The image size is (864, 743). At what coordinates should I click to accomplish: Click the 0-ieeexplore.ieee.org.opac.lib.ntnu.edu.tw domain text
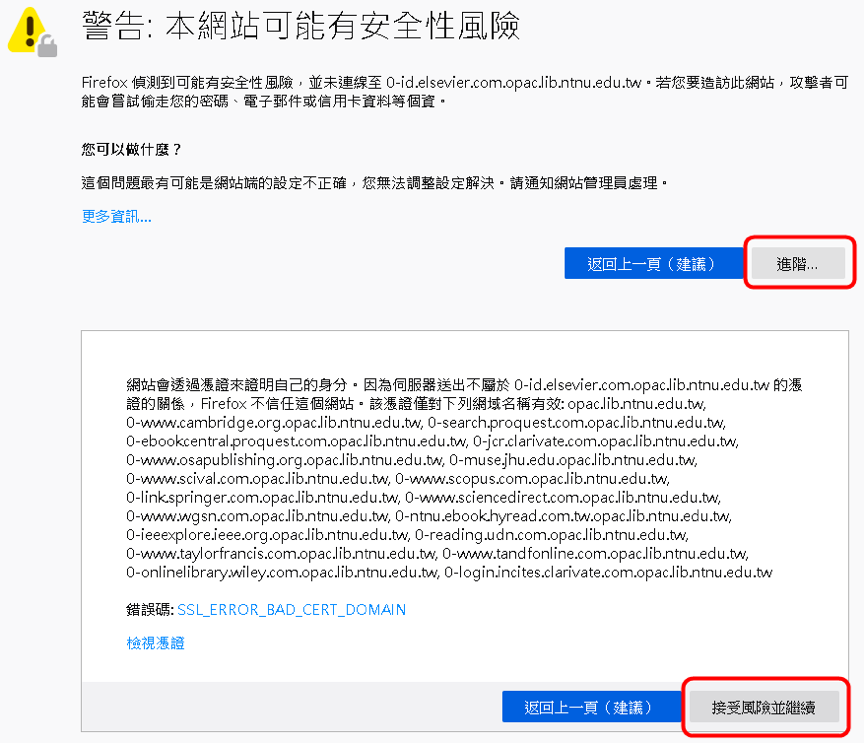pyautogui.click(x=267, y=535)
